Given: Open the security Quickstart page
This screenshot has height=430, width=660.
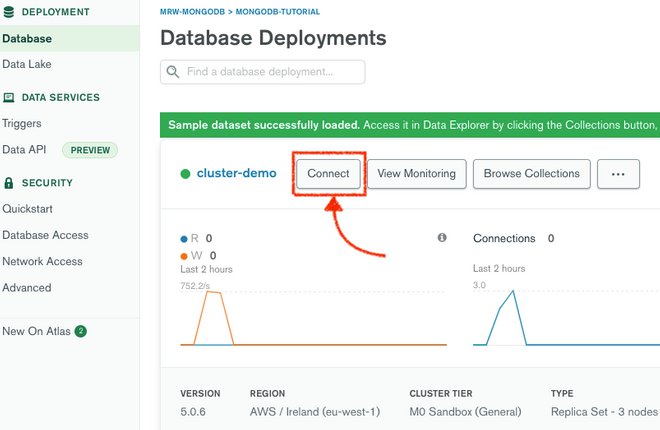Looking at the screenshot, I should point(28,209).
